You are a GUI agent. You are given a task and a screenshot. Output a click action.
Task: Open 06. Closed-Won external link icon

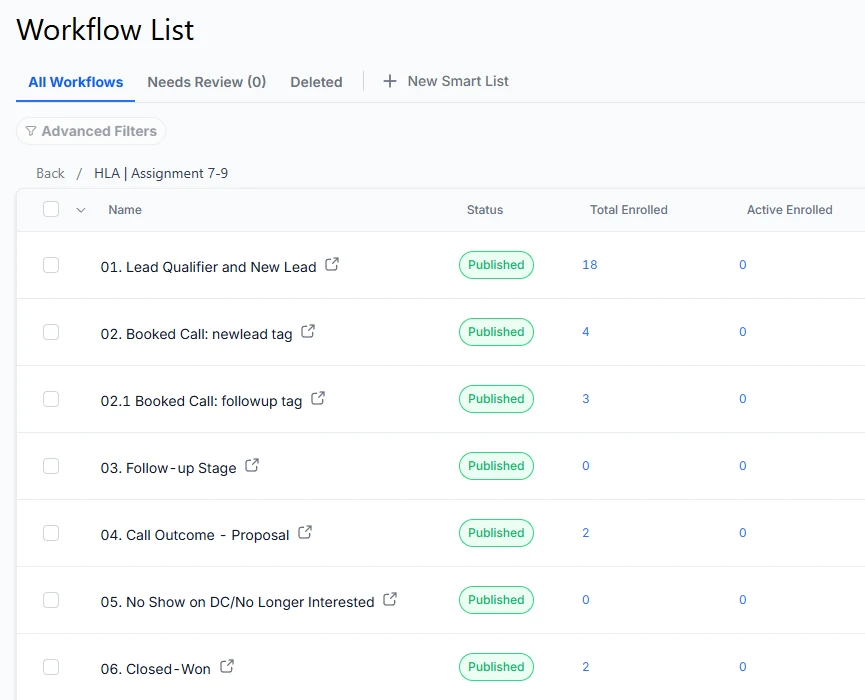point(227,666)
